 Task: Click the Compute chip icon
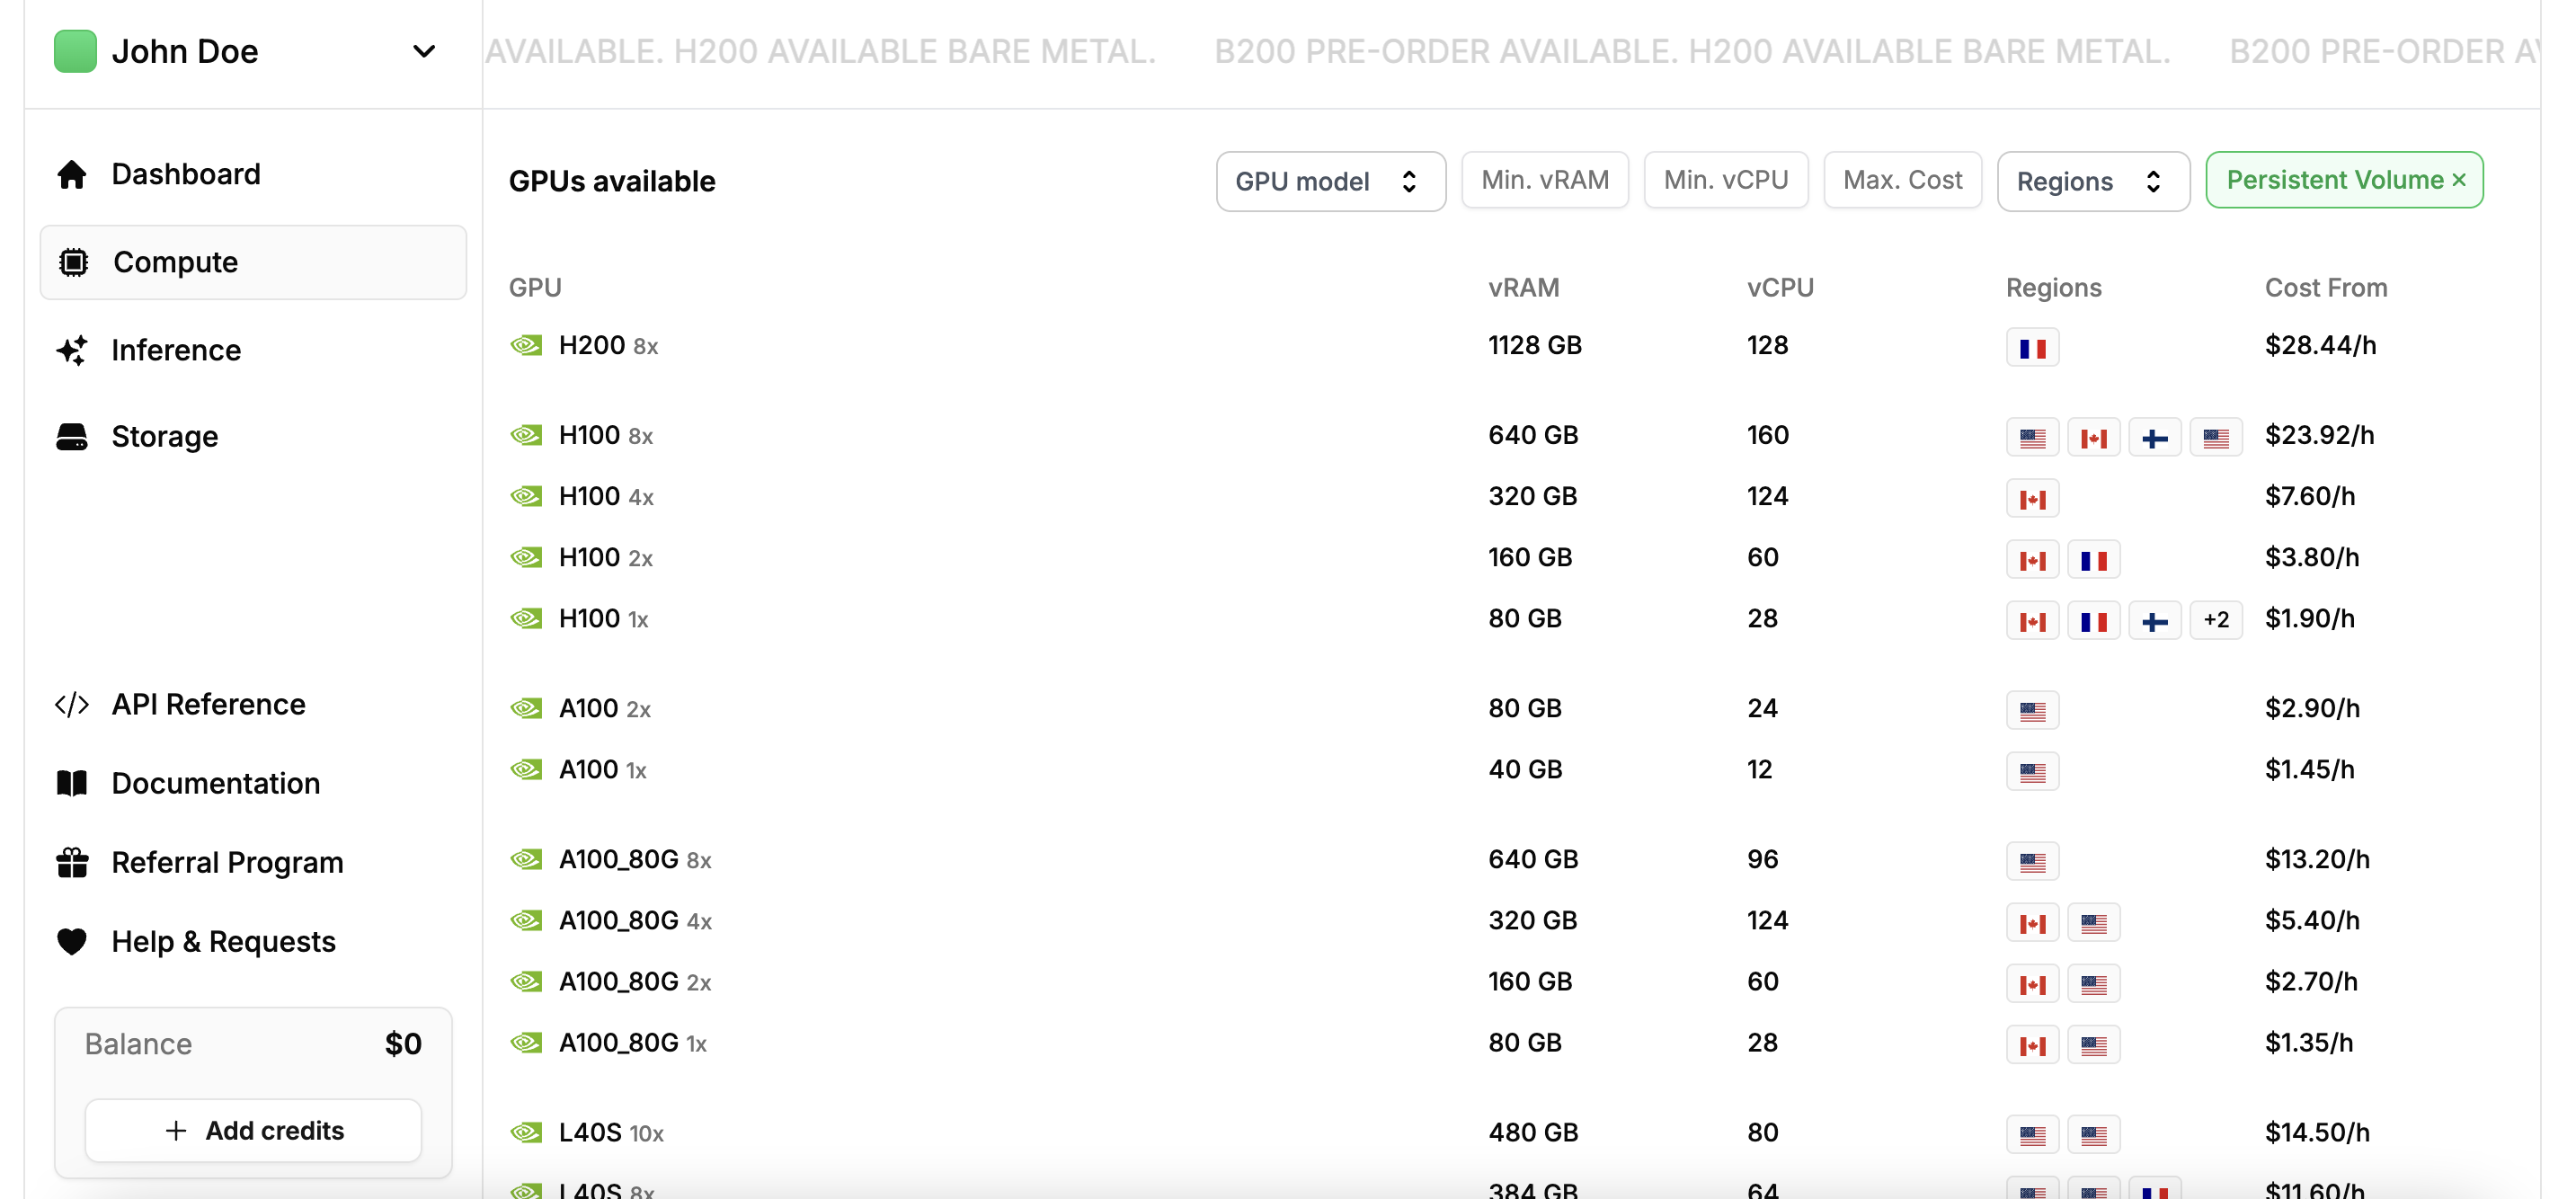[x=73, y=262]
